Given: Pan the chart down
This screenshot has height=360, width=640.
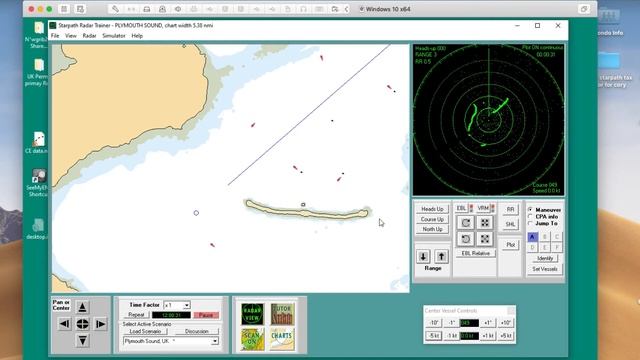Looking at the screenshot, I should click(x=82, y=340).
